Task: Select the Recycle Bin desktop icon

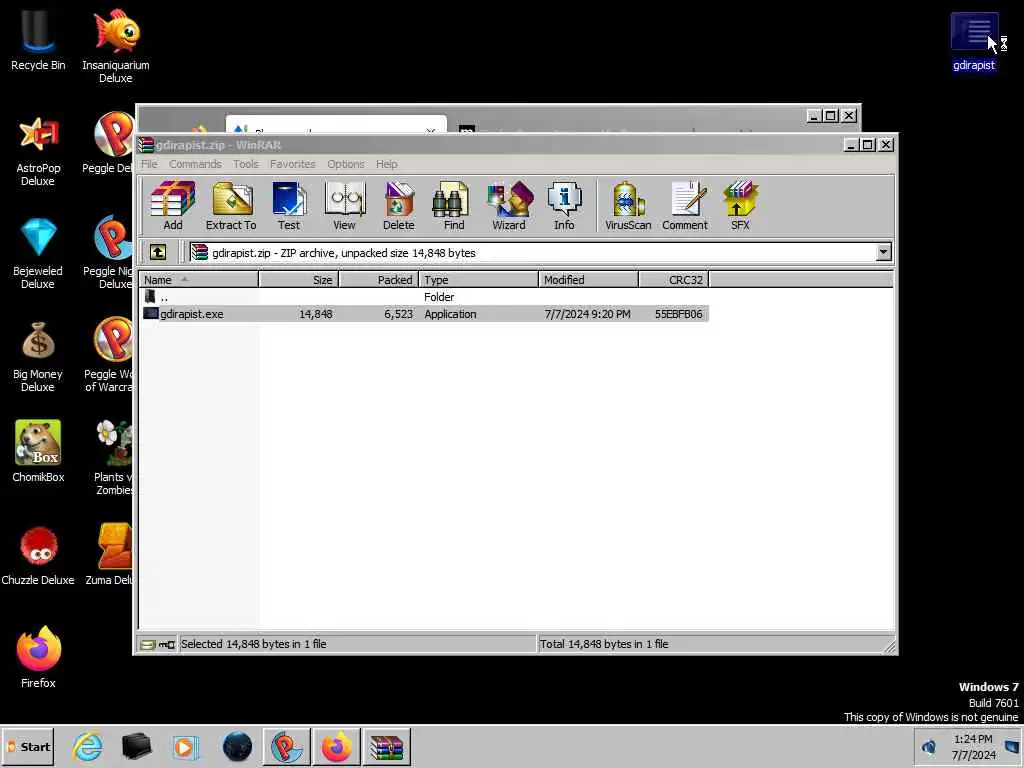Action: [38, 41]
